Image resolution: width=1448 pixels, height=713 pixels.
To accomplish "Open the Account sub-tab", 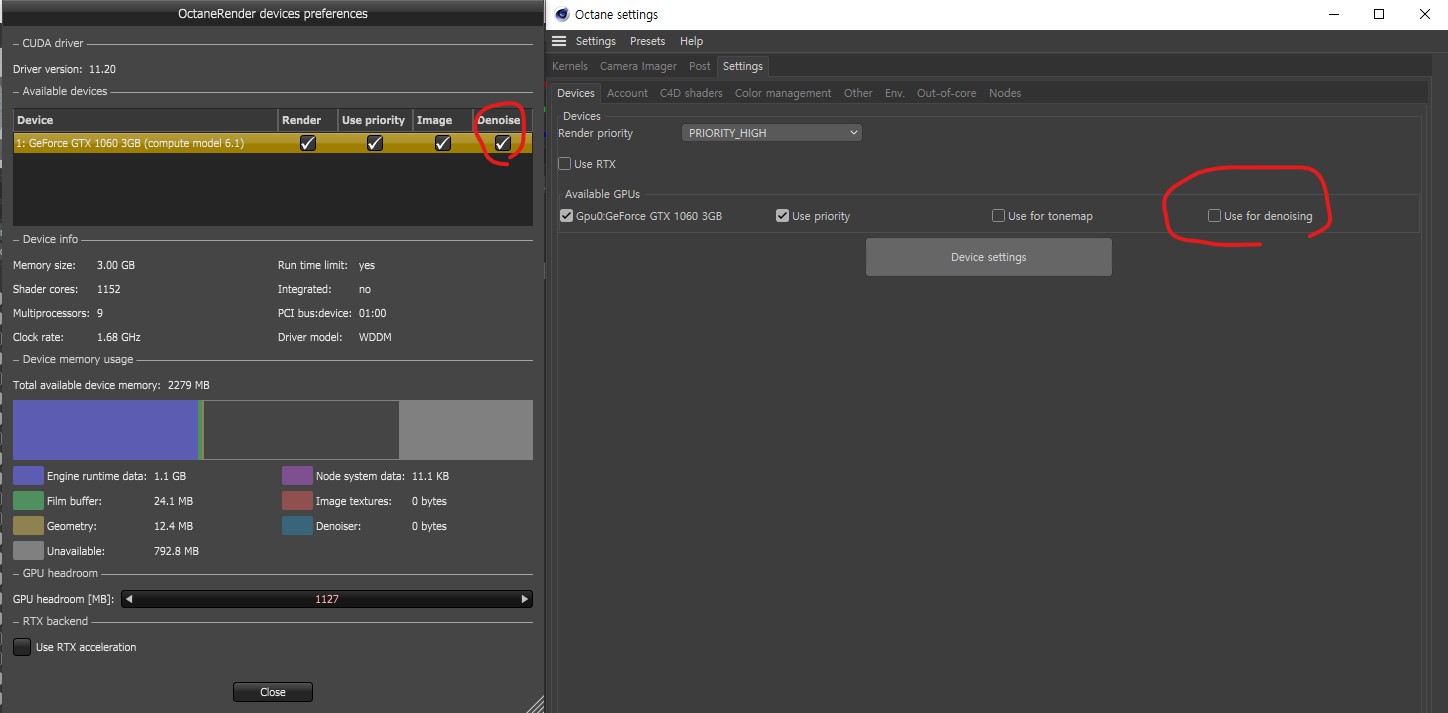I will (627, 93).
